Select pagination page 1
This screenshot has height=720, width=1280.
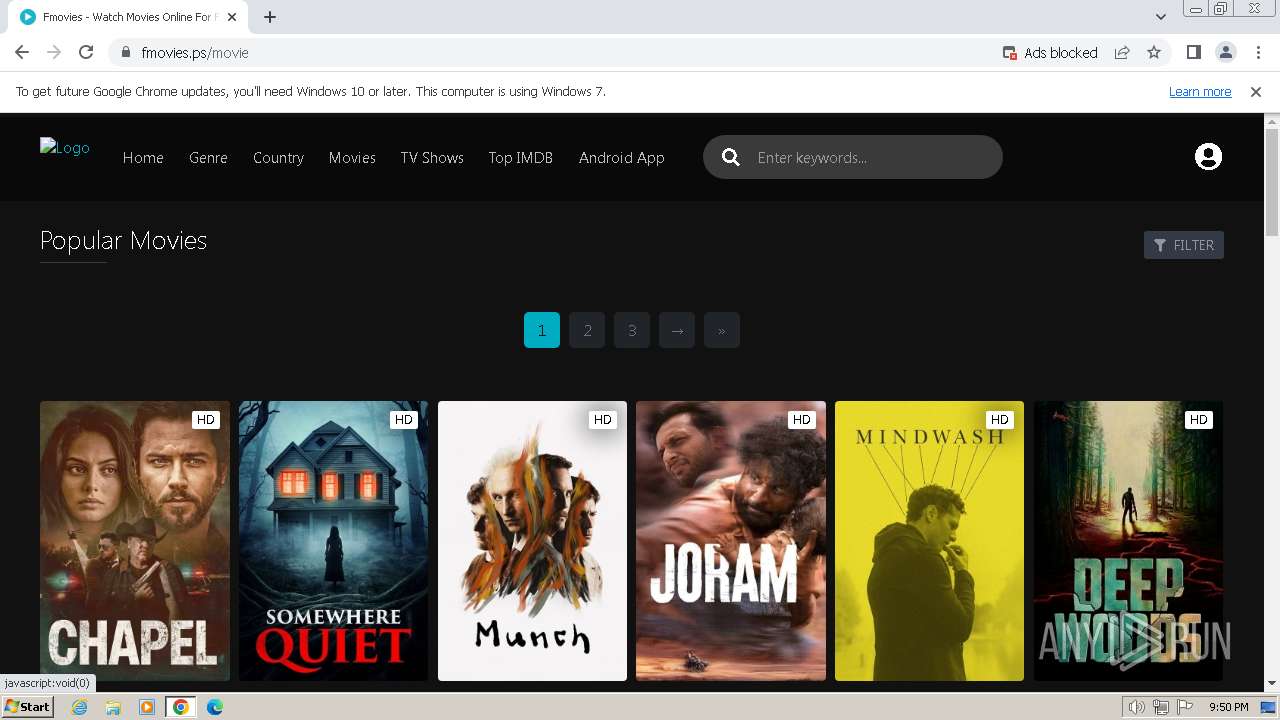pyautogui.click(x=542, y=330)
